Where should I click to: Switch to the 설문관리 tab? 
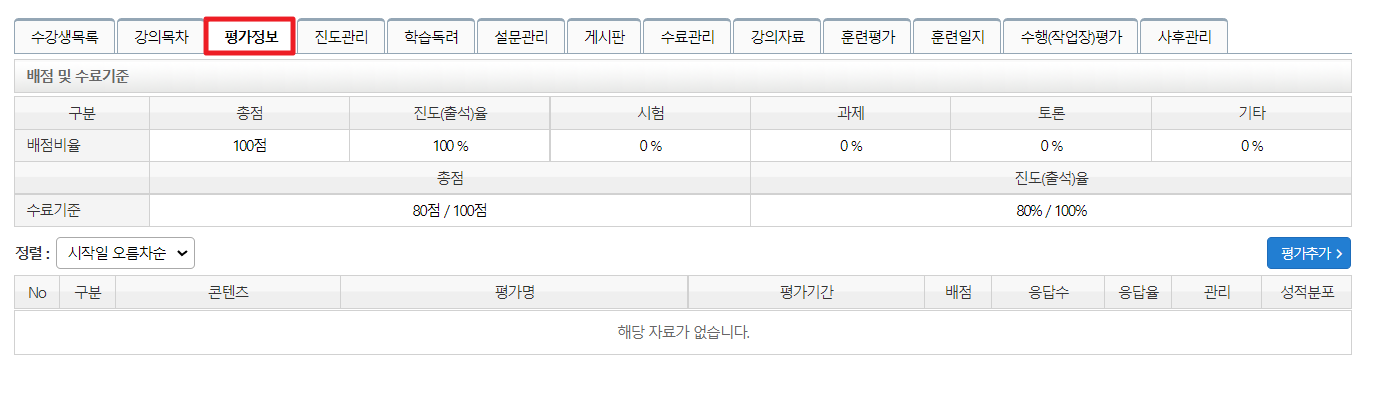tap(521, 38)
